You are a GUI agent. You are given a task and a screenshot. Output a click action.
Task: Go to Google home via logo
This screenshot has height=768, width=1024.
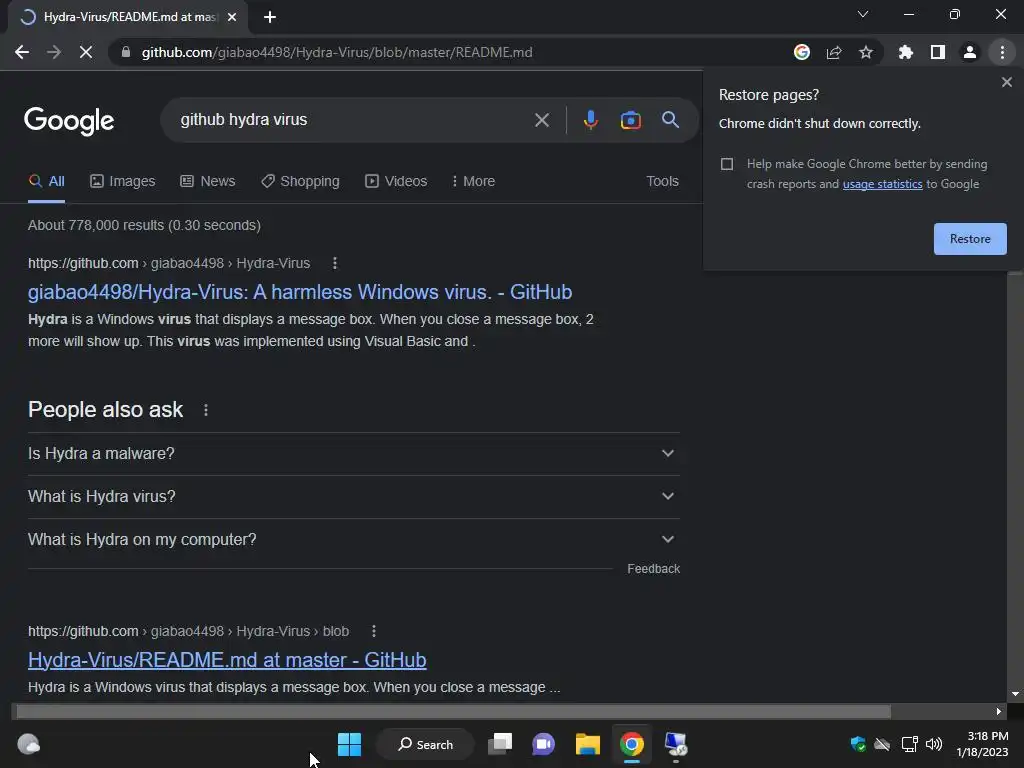(69, 121)
